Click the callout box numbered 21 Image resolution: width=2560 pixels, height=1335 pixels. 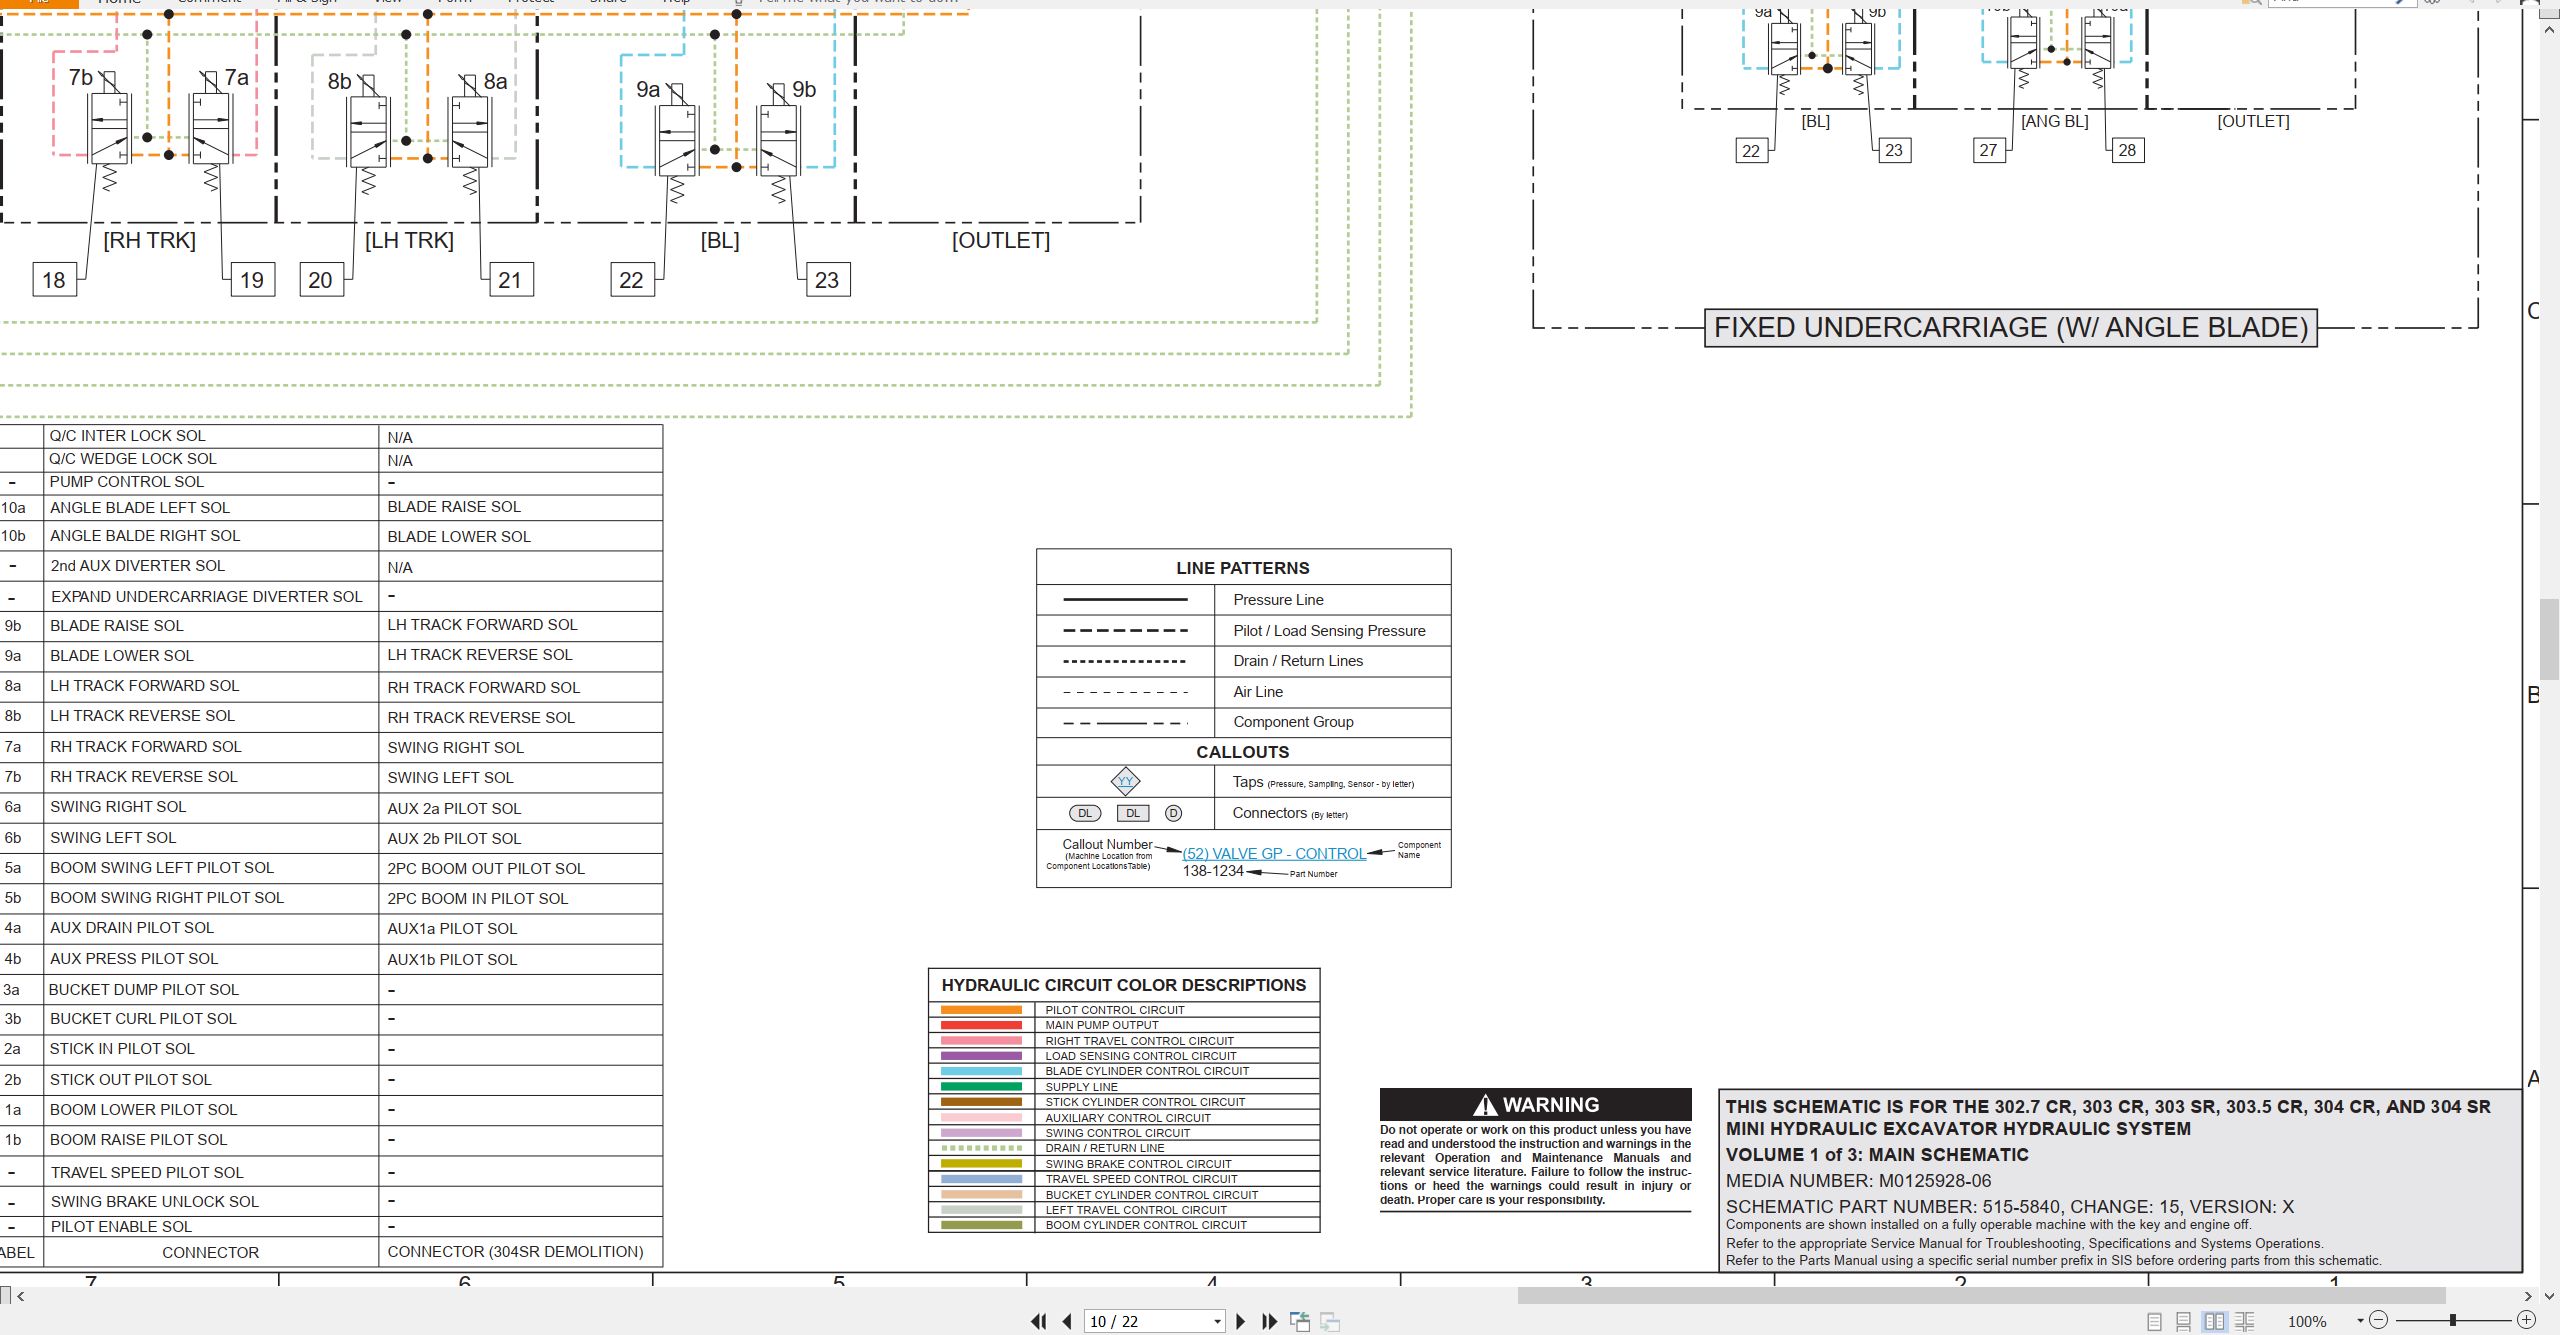click(x=510, y=280)
